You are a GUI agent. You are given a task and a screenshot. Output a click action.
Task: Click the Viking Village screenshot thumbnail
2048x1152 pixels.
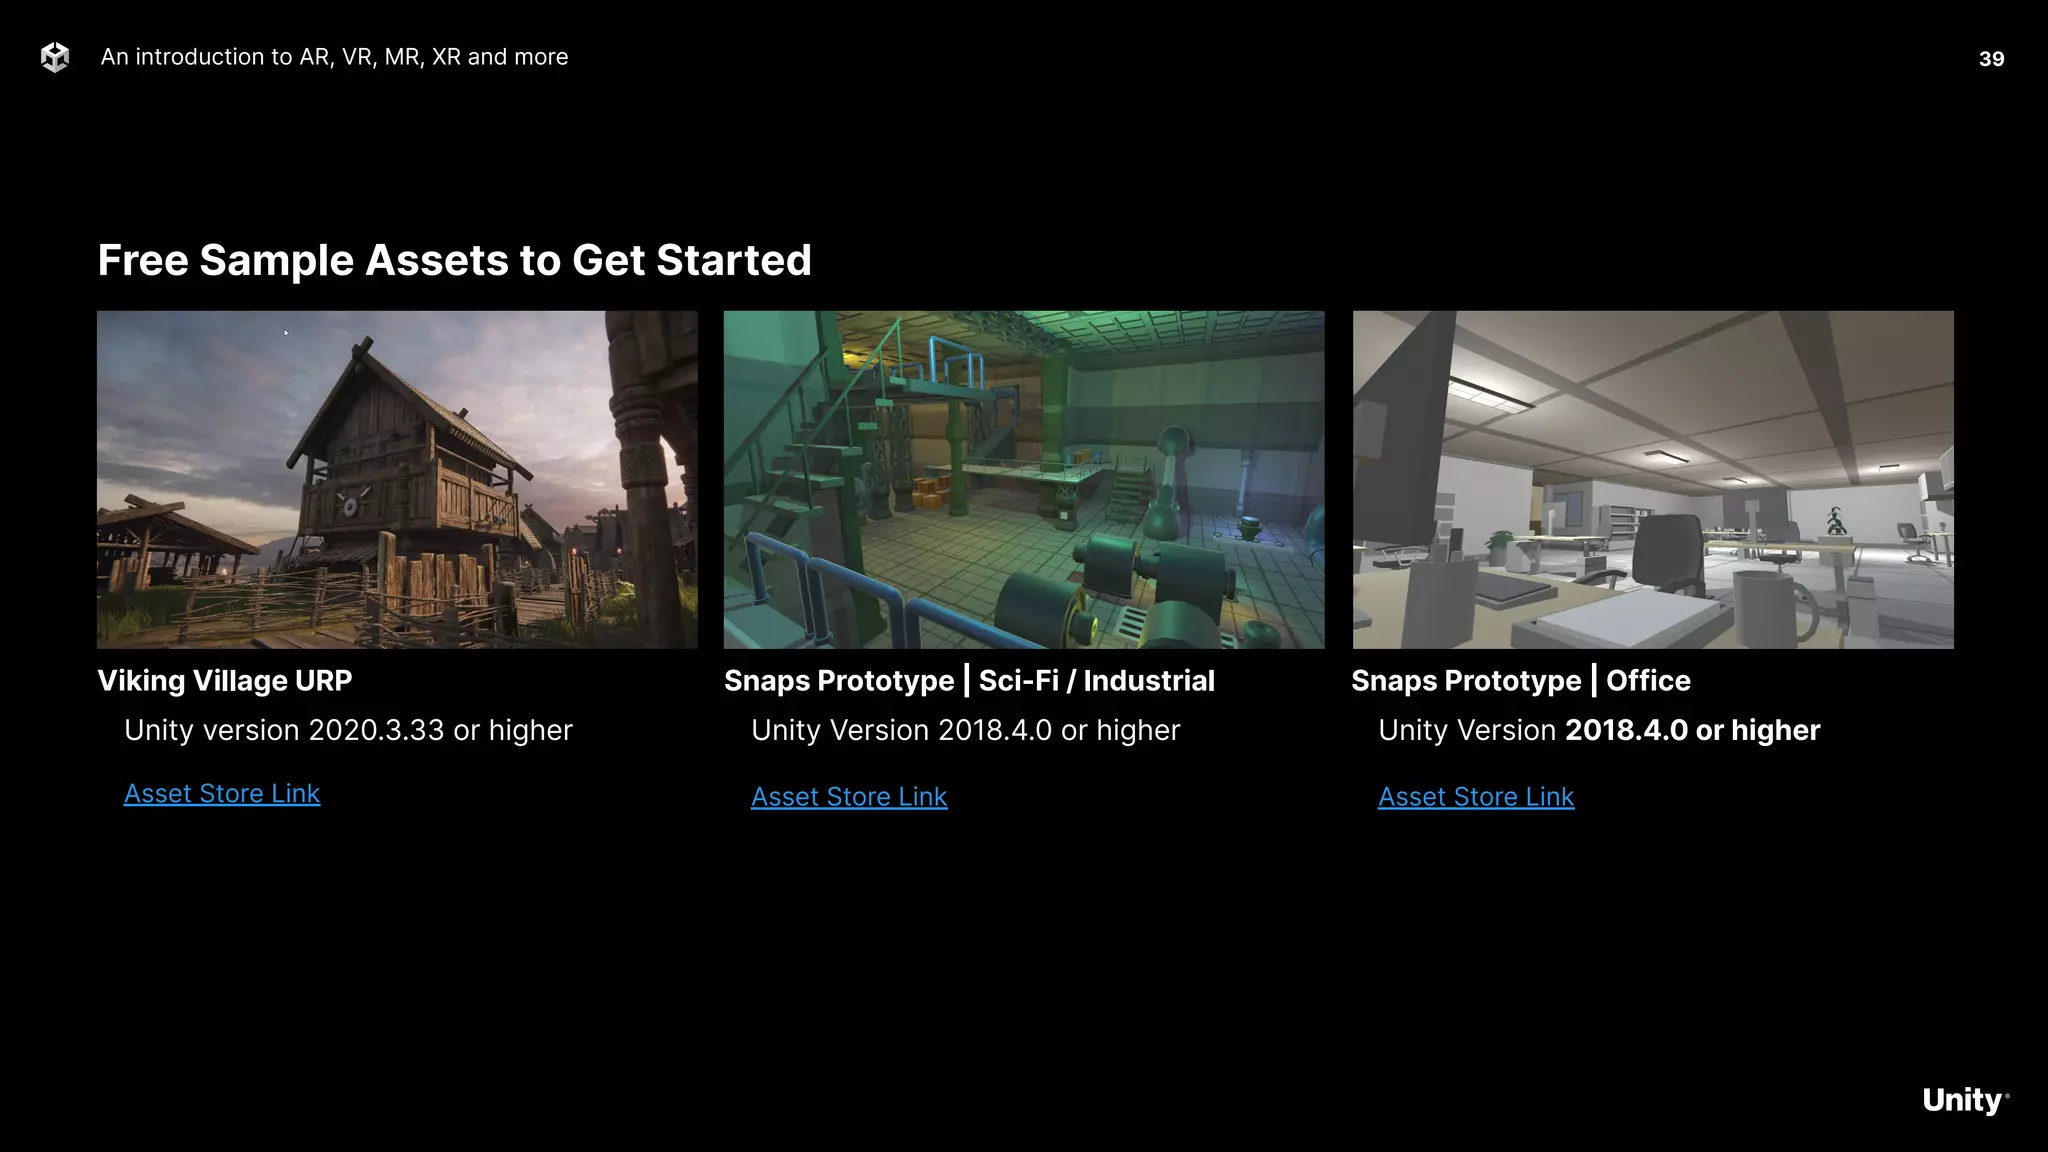coord(397,479)
